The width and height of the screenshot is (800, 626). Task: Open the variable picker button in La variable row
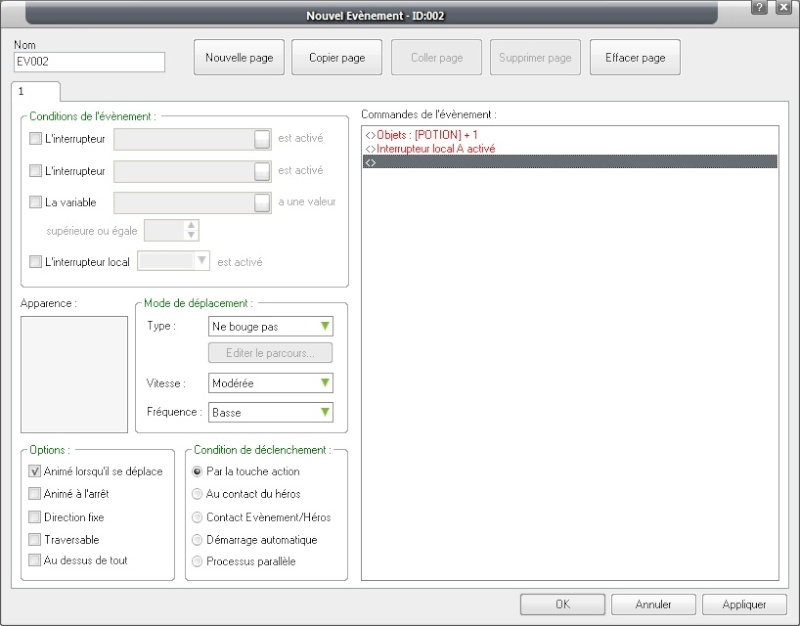point(262,203)
